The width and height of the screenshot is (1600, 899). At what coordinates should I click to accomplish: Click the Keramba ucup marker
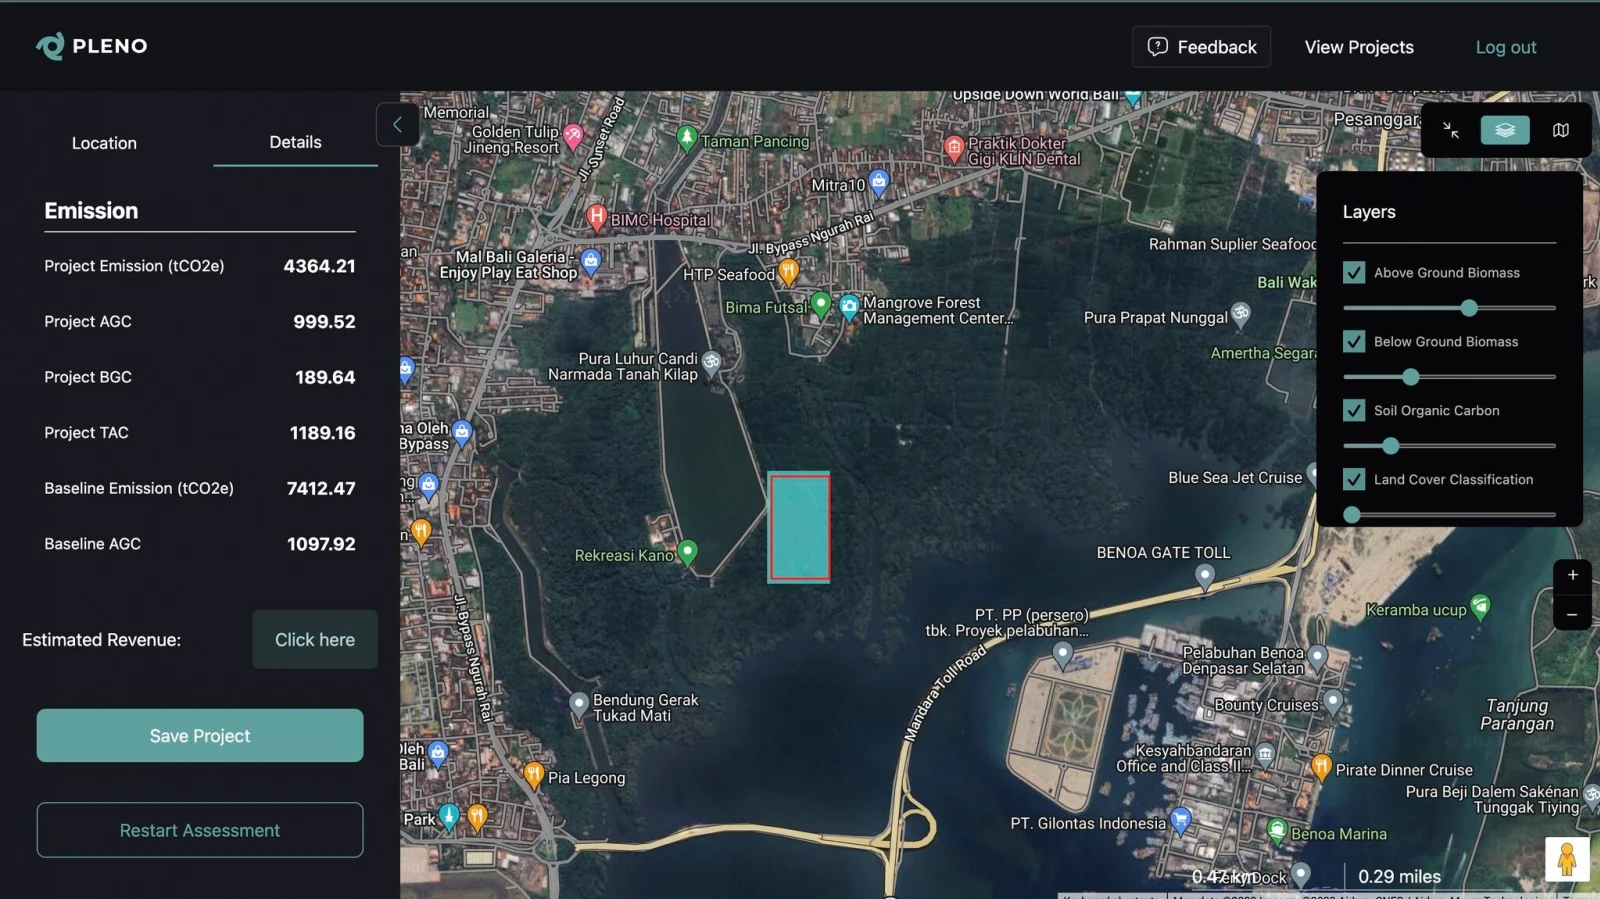[x=1481, y=606]
